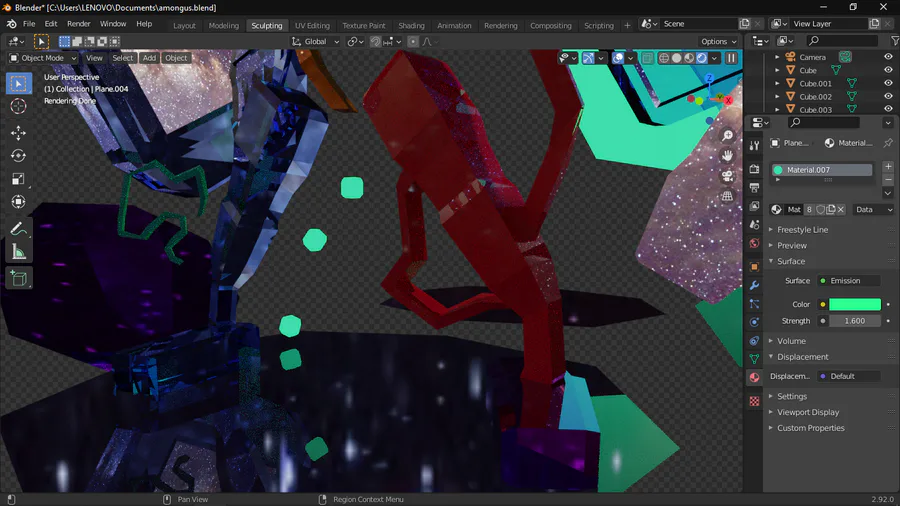Screen dimensions: 900x506
Task: Switch to solid viewport shading
Action: (x=677, y=58)
